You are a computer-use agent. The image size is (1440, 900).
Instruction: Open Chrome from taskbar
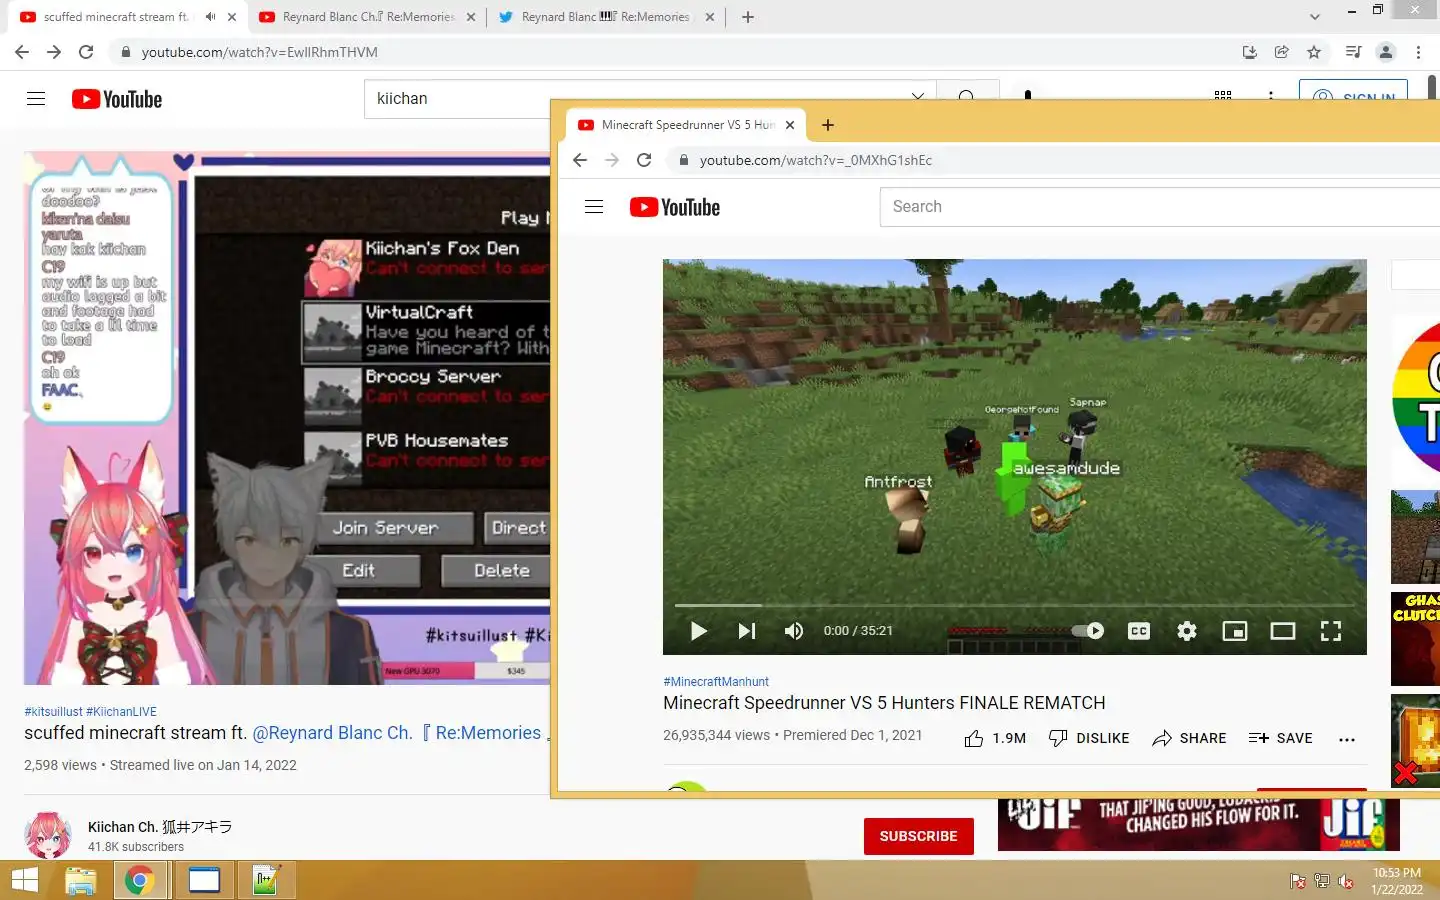coord(139,881)
